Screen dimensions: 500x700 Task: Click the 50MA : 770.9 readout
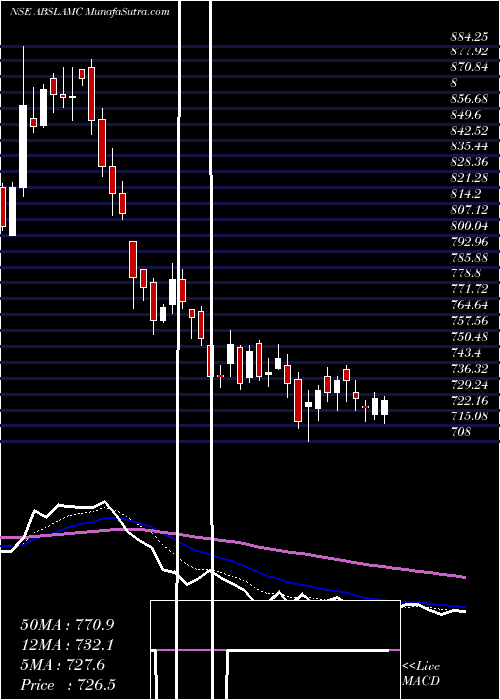66,625
